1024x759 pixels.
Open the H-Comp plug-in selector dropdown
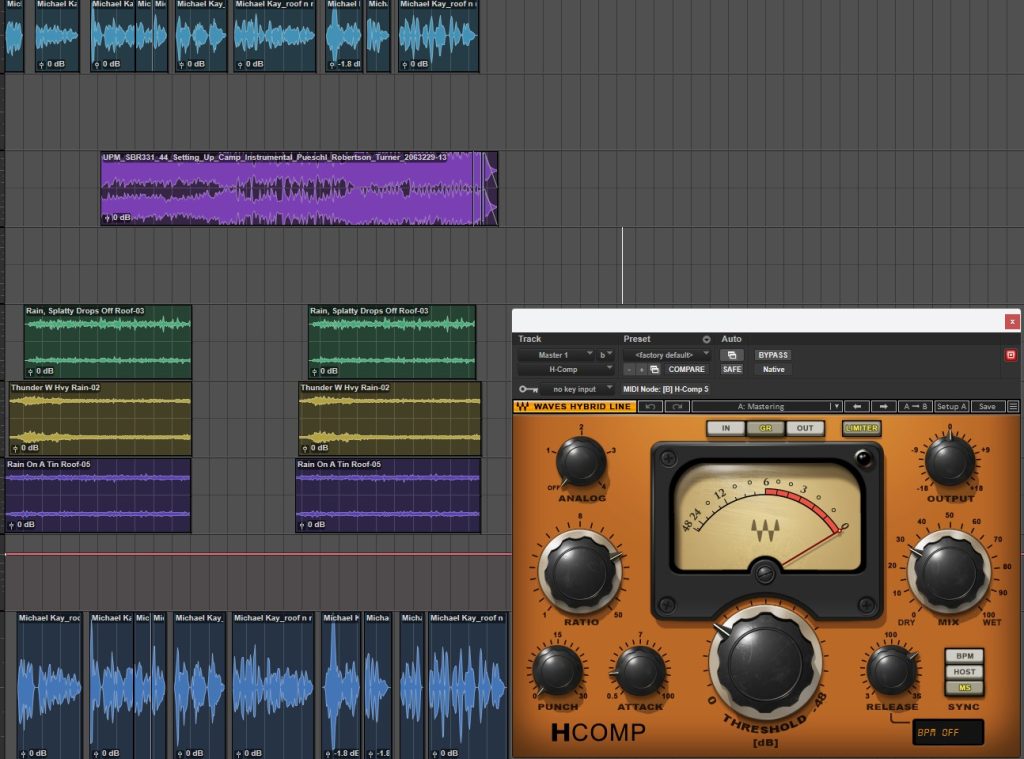coord(566,370)
